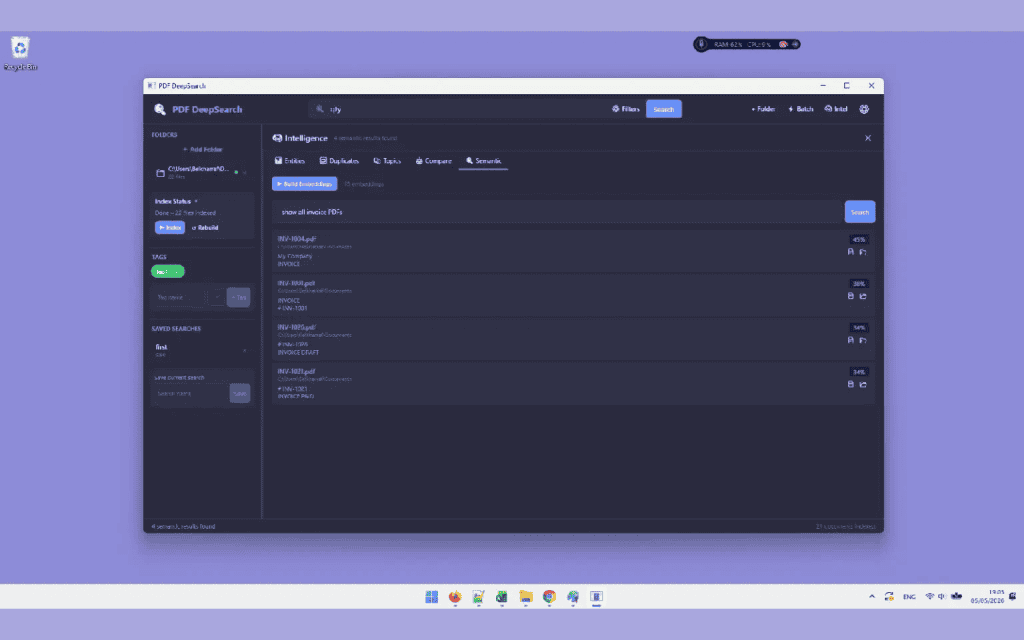Open Wi-Fi network settings in tray

click(x=930, y=596)
